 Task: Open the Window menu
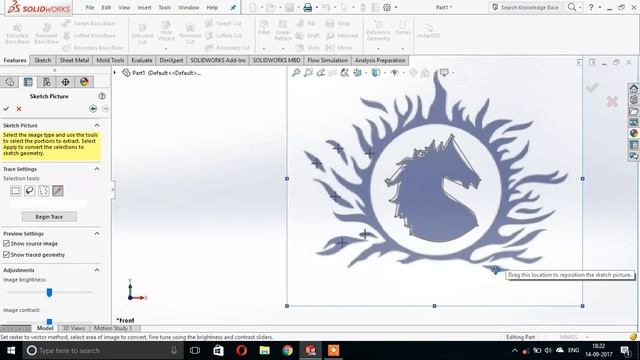pos(189,7)
